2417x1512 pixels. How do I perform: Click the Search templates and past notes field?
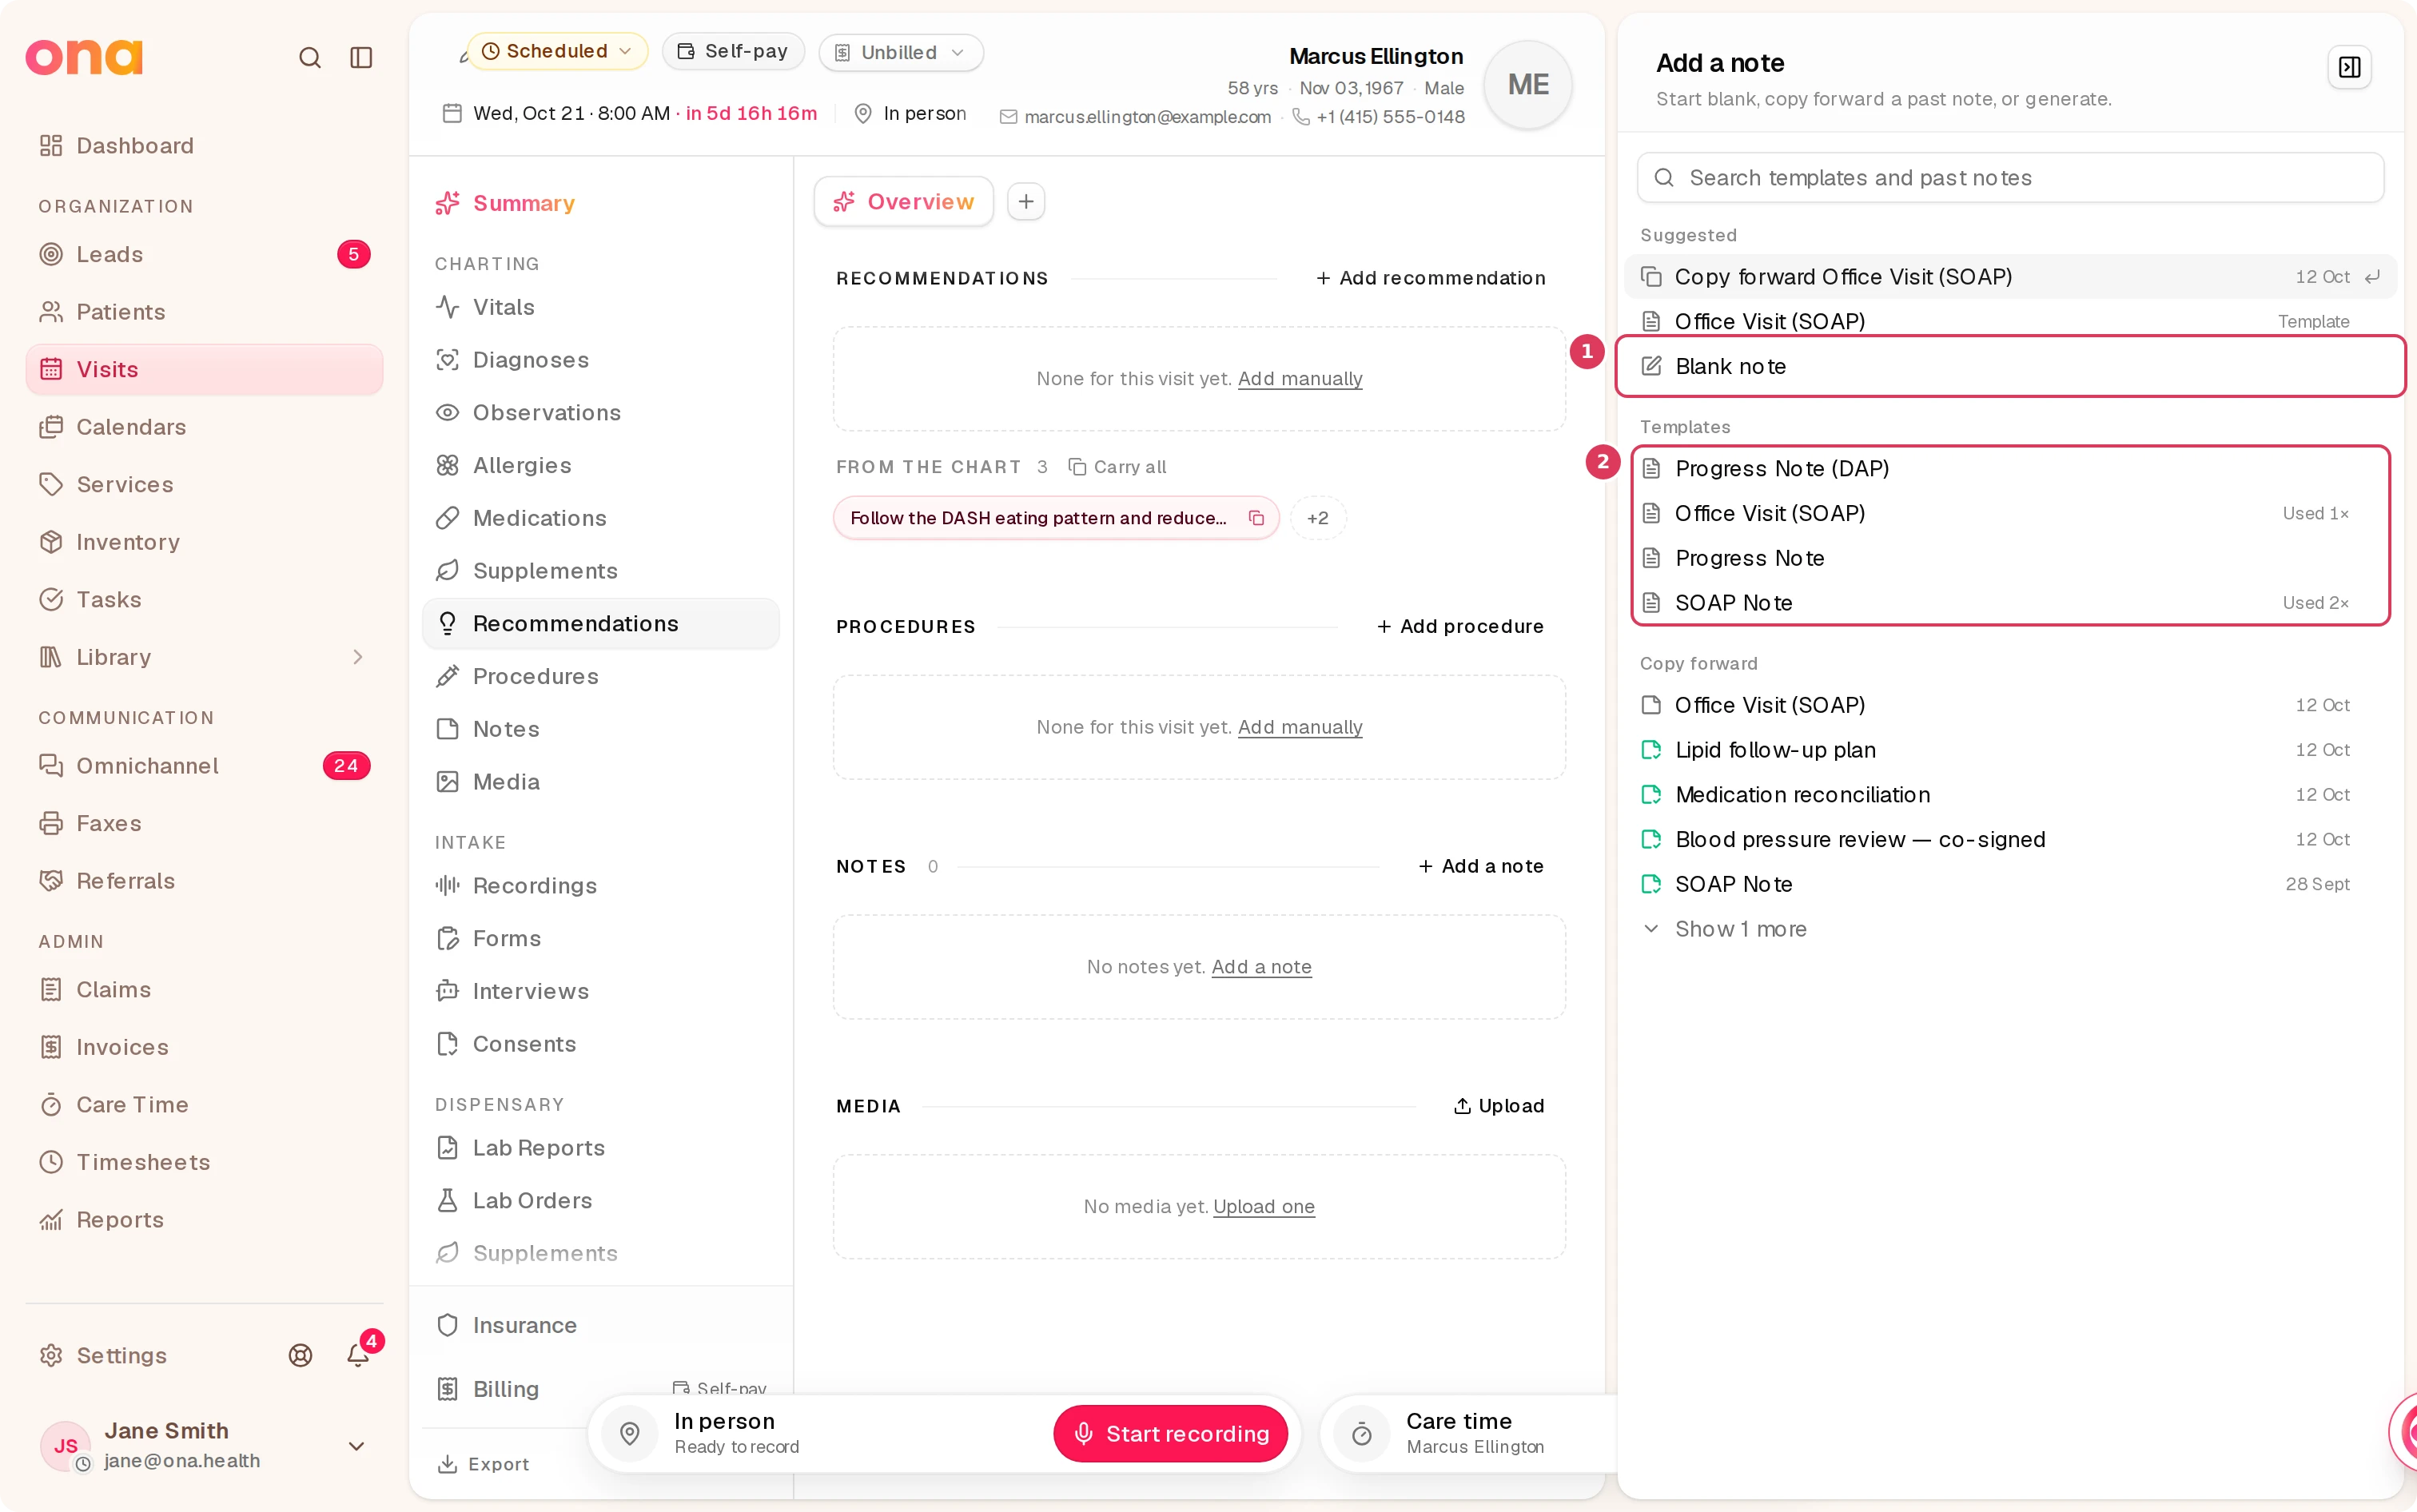pos(2010,177)
